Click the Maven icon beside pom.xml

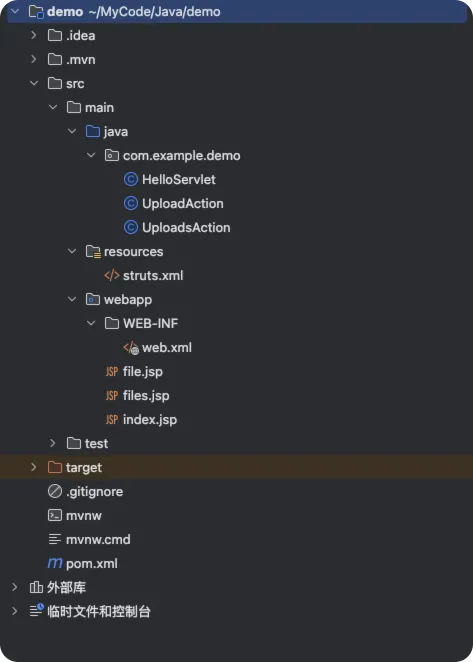click(x=55, y=563)
